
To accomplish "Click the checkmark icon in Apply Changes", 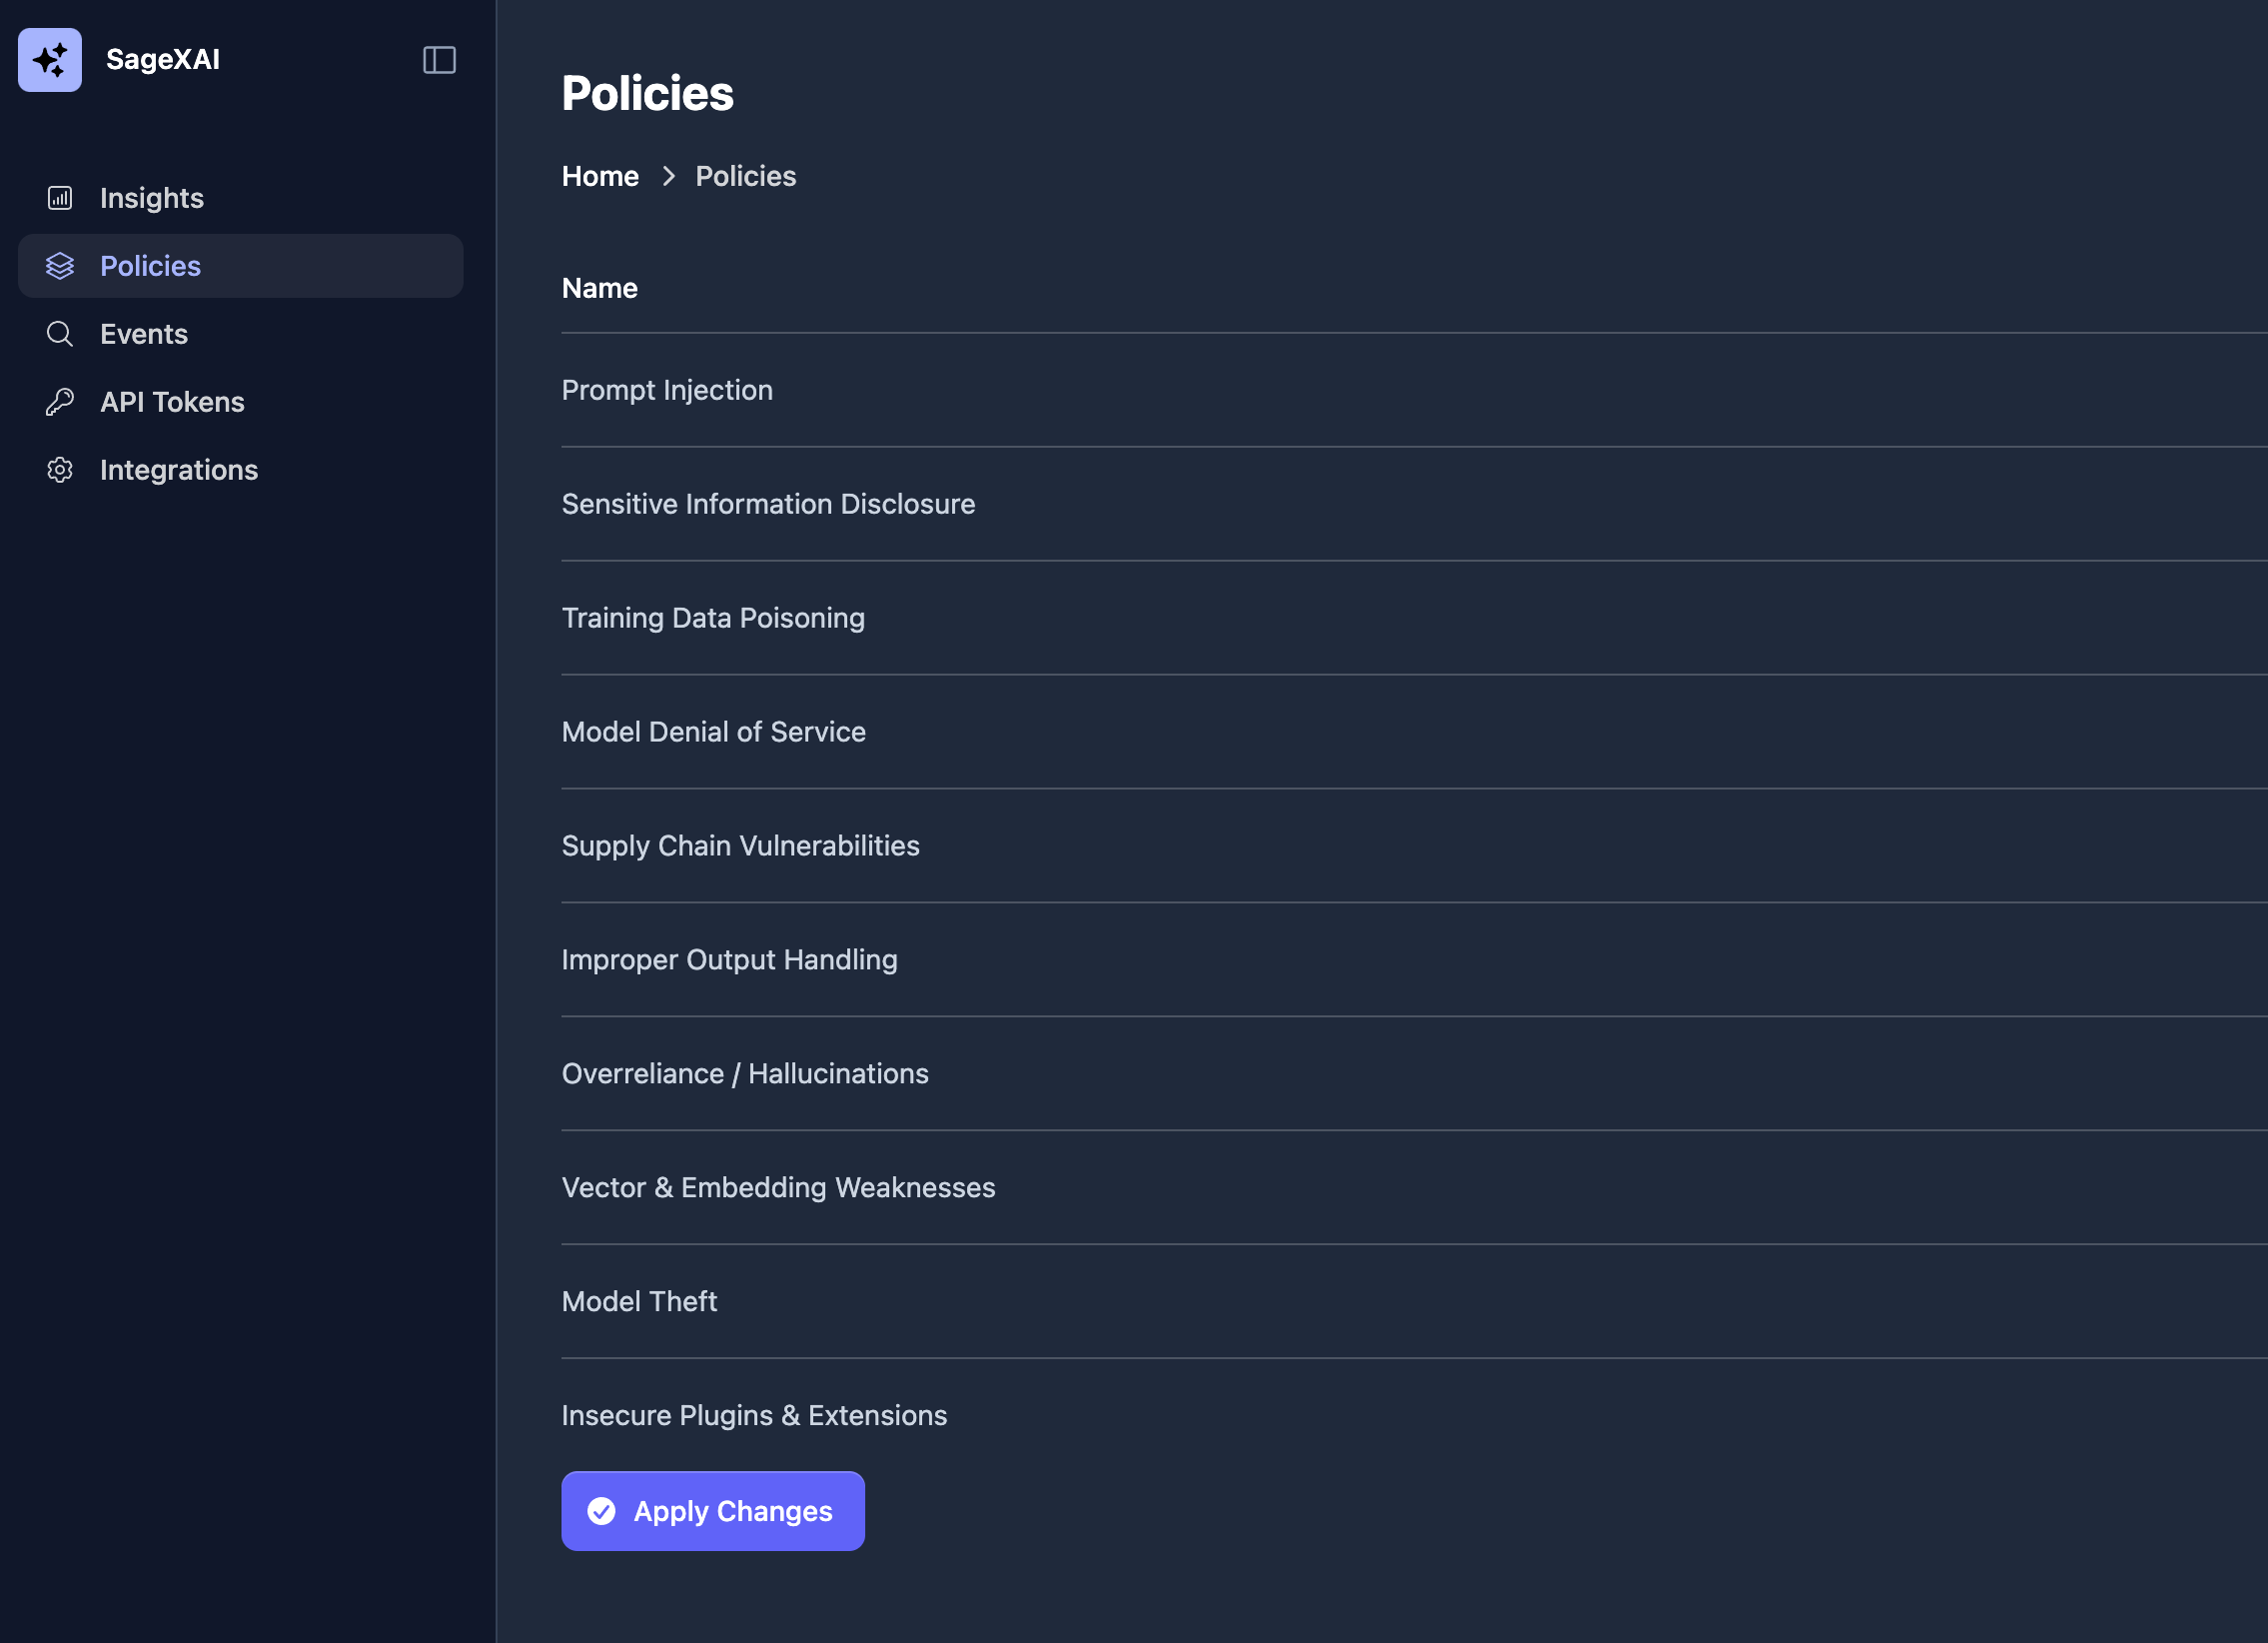I will 601,1511.
